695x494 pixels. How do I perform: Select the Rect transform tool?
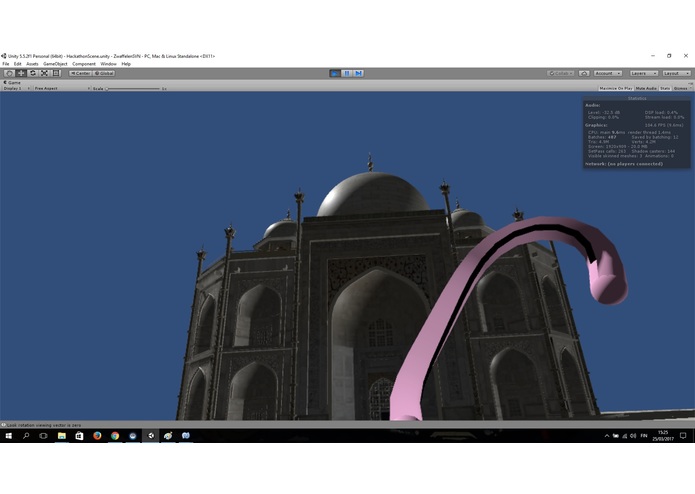click(x=56, y=73)
